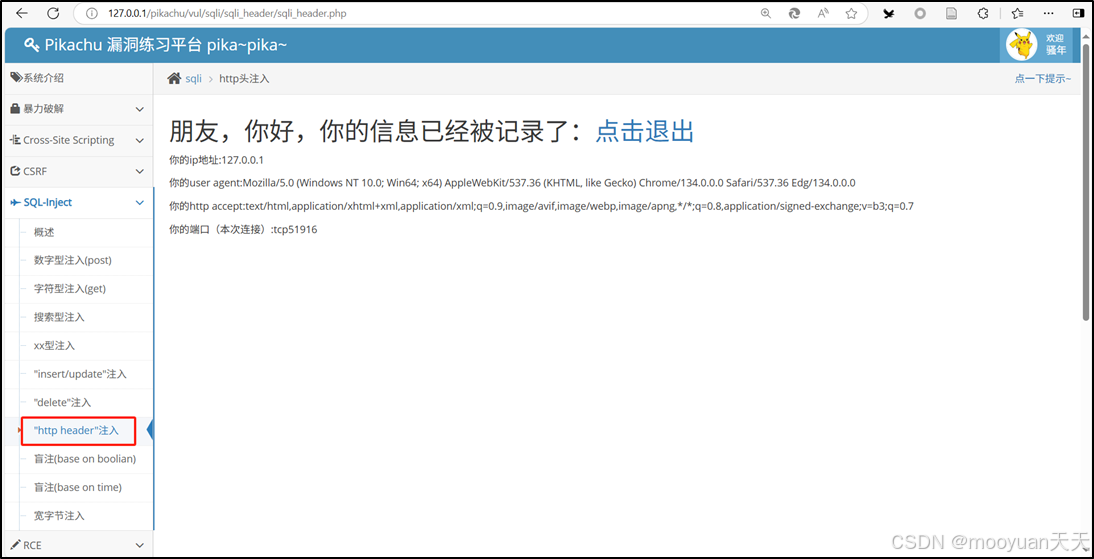The height and width of the screenshot is (559, 1094).
Task: Collapse the SQL-Inject menu chevron
Action: click(140, 202)
